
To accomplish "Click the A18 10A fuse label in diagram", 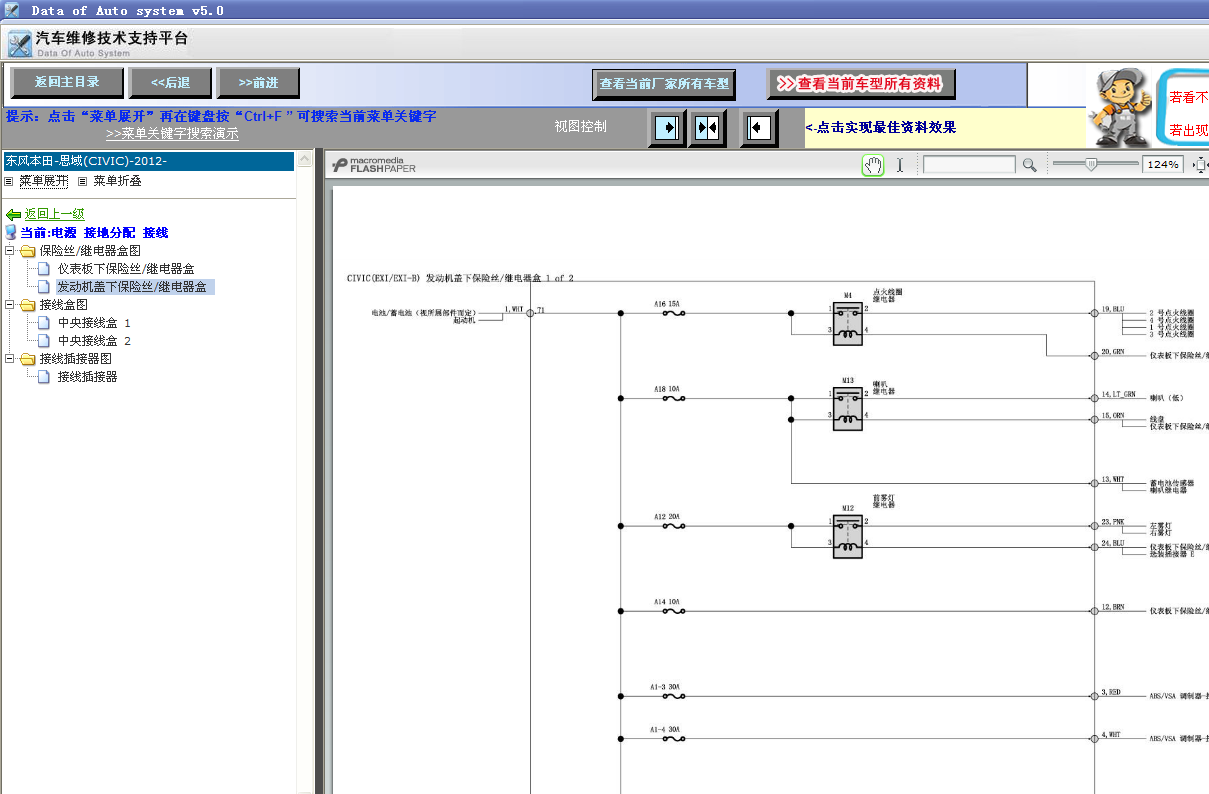I will pyautogui.click(x=667, y=389).
